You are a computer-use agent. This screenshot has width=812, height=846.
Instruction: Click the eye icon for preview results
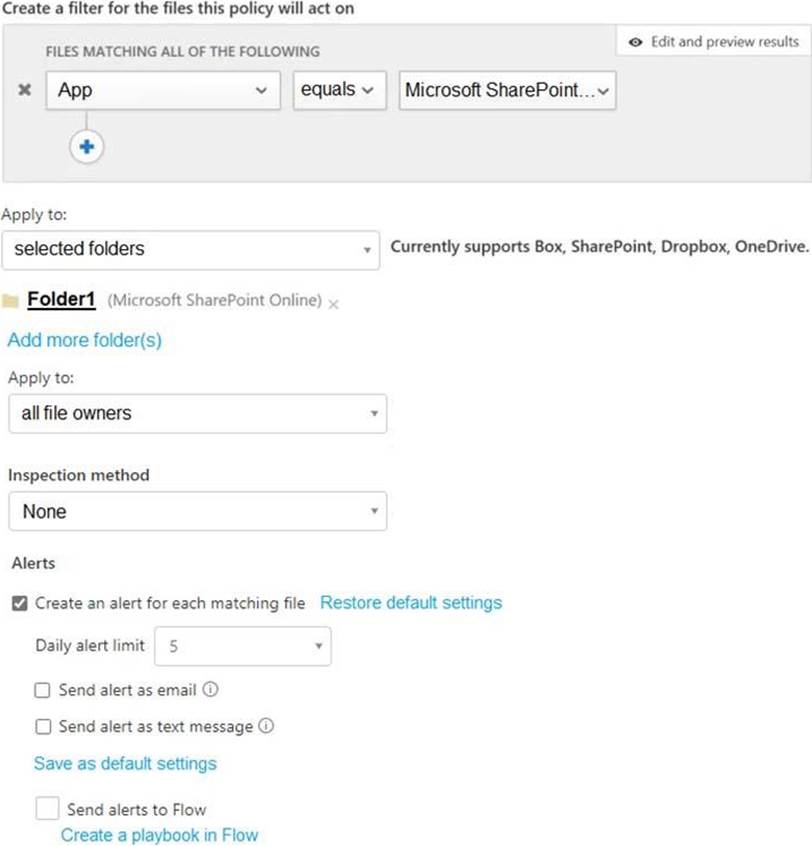coord(635,42)
